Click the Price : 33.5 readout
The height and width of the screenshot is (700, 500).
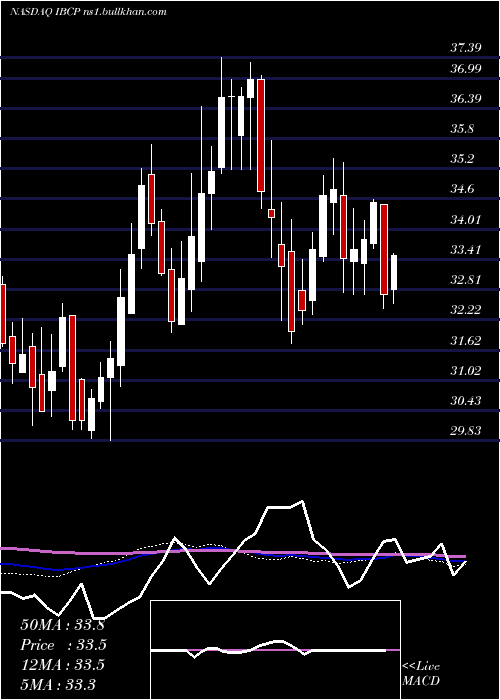coord(63,645)
